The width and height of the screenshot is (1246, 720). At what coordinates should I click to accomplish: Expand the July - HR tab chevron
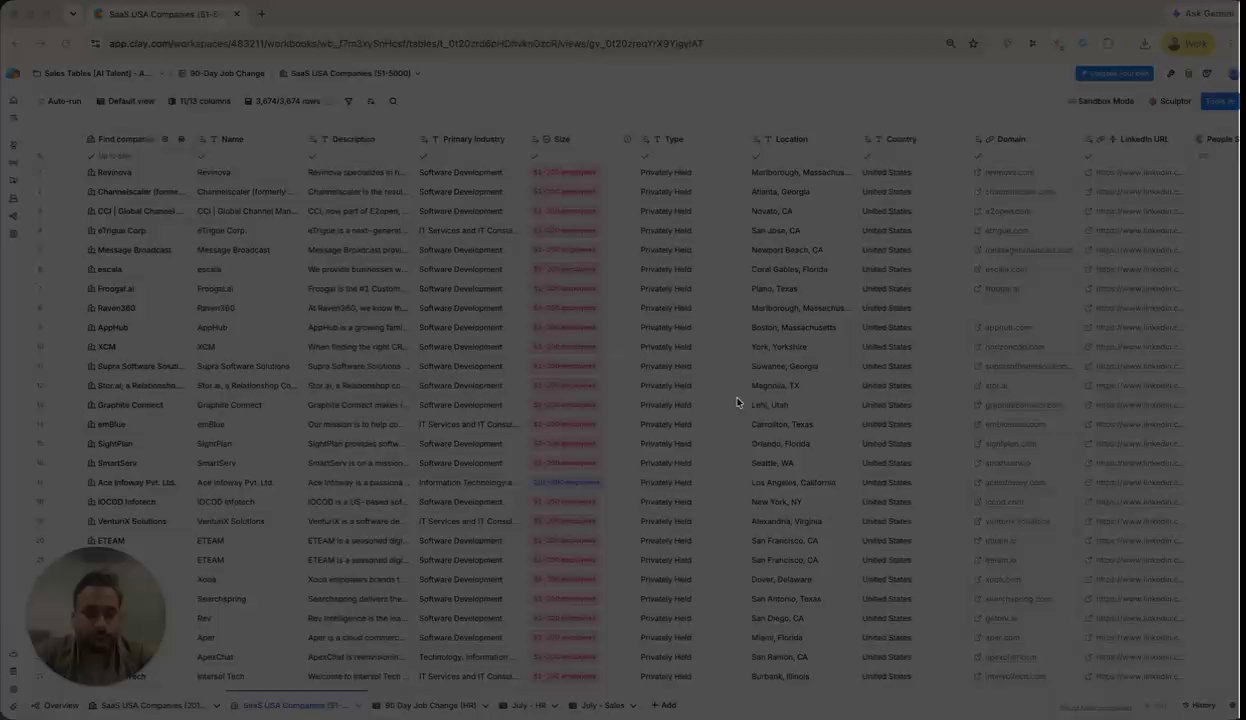[556, 706]
